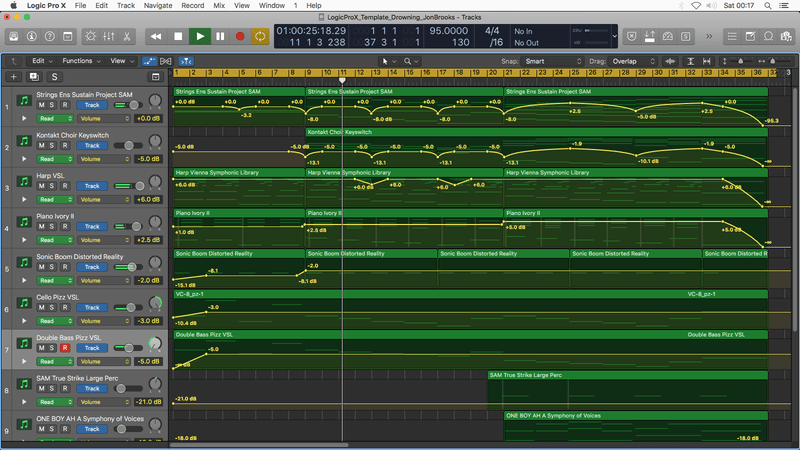Click the 4/4 time signature display
Image resolution: width=800 pixels, height=450 pixels.
pos(492,31)
